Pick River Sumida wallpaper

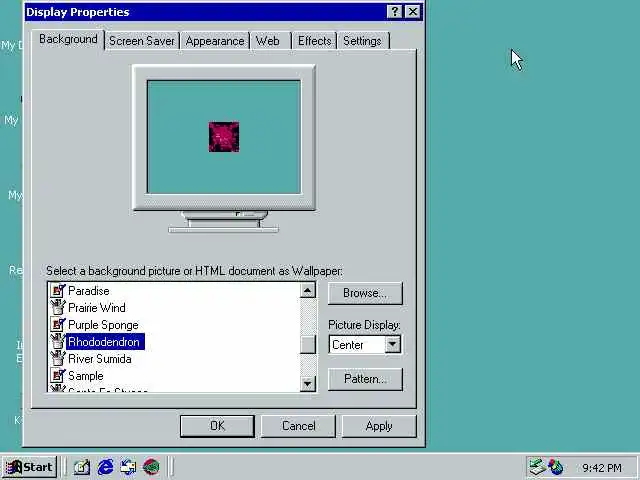tap(100, 359)
